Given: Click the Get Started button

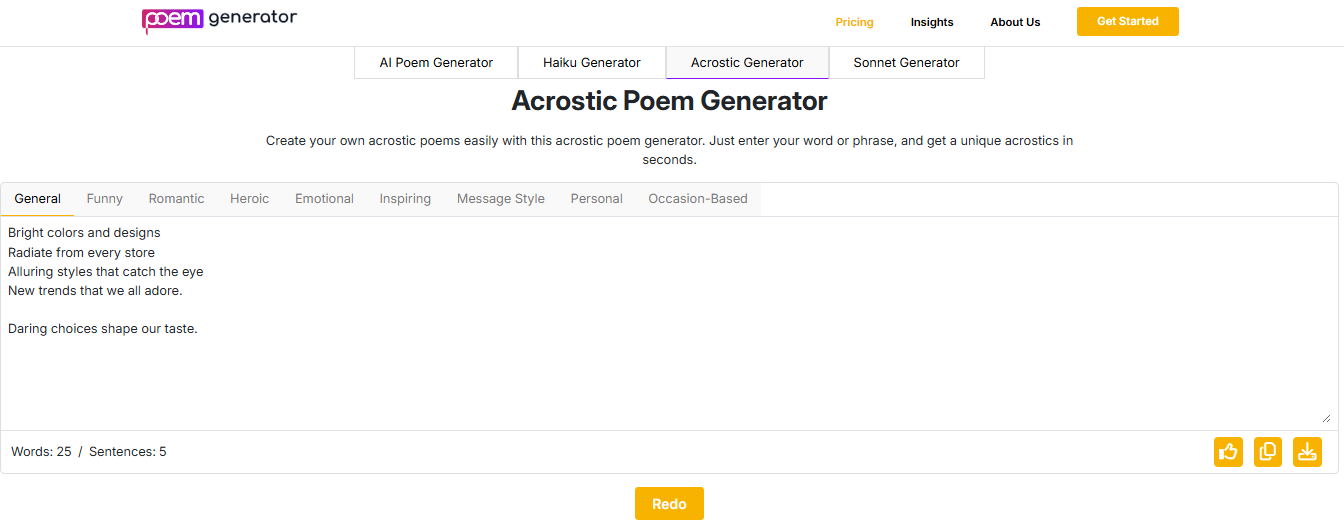Looking at the screenshot, I should (x=1128, y=21).
